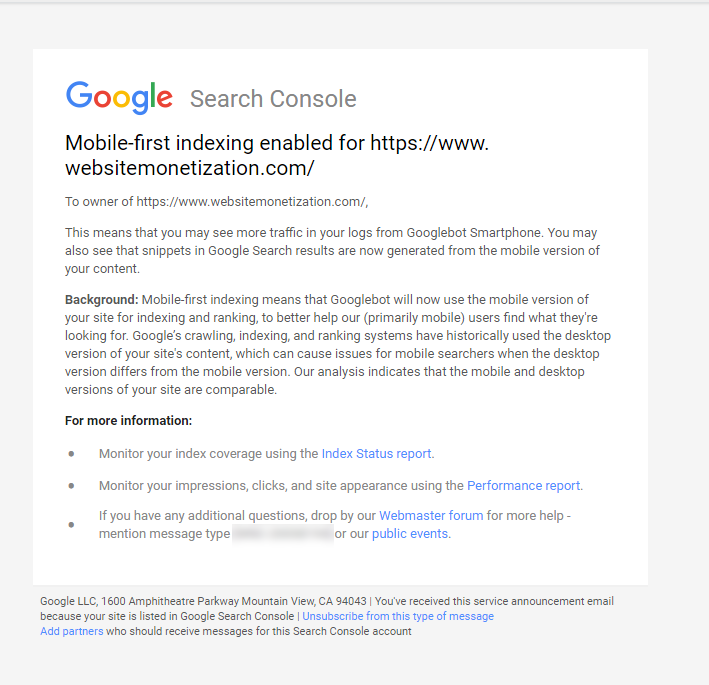Click the Background bold label
The image size is (709, 685).
(101, 299)
